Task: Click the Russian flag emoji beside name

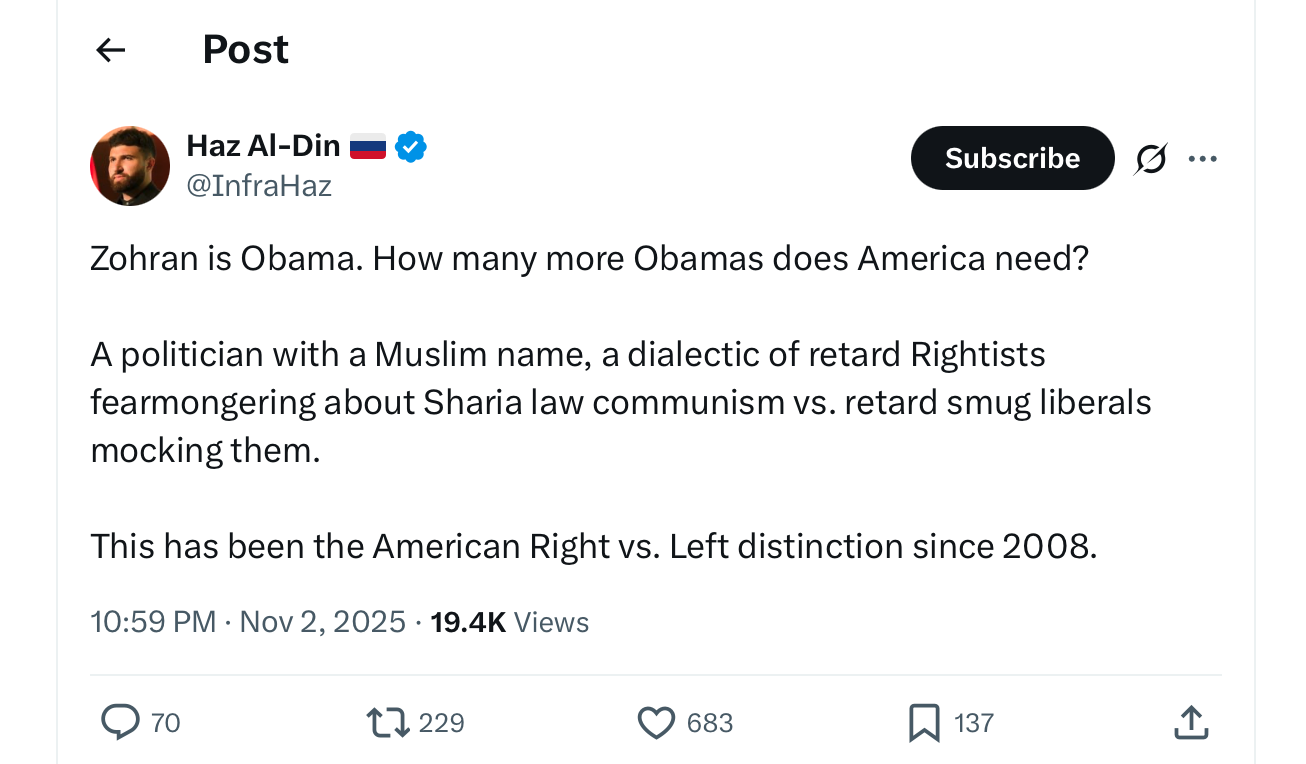Action: 367,147
